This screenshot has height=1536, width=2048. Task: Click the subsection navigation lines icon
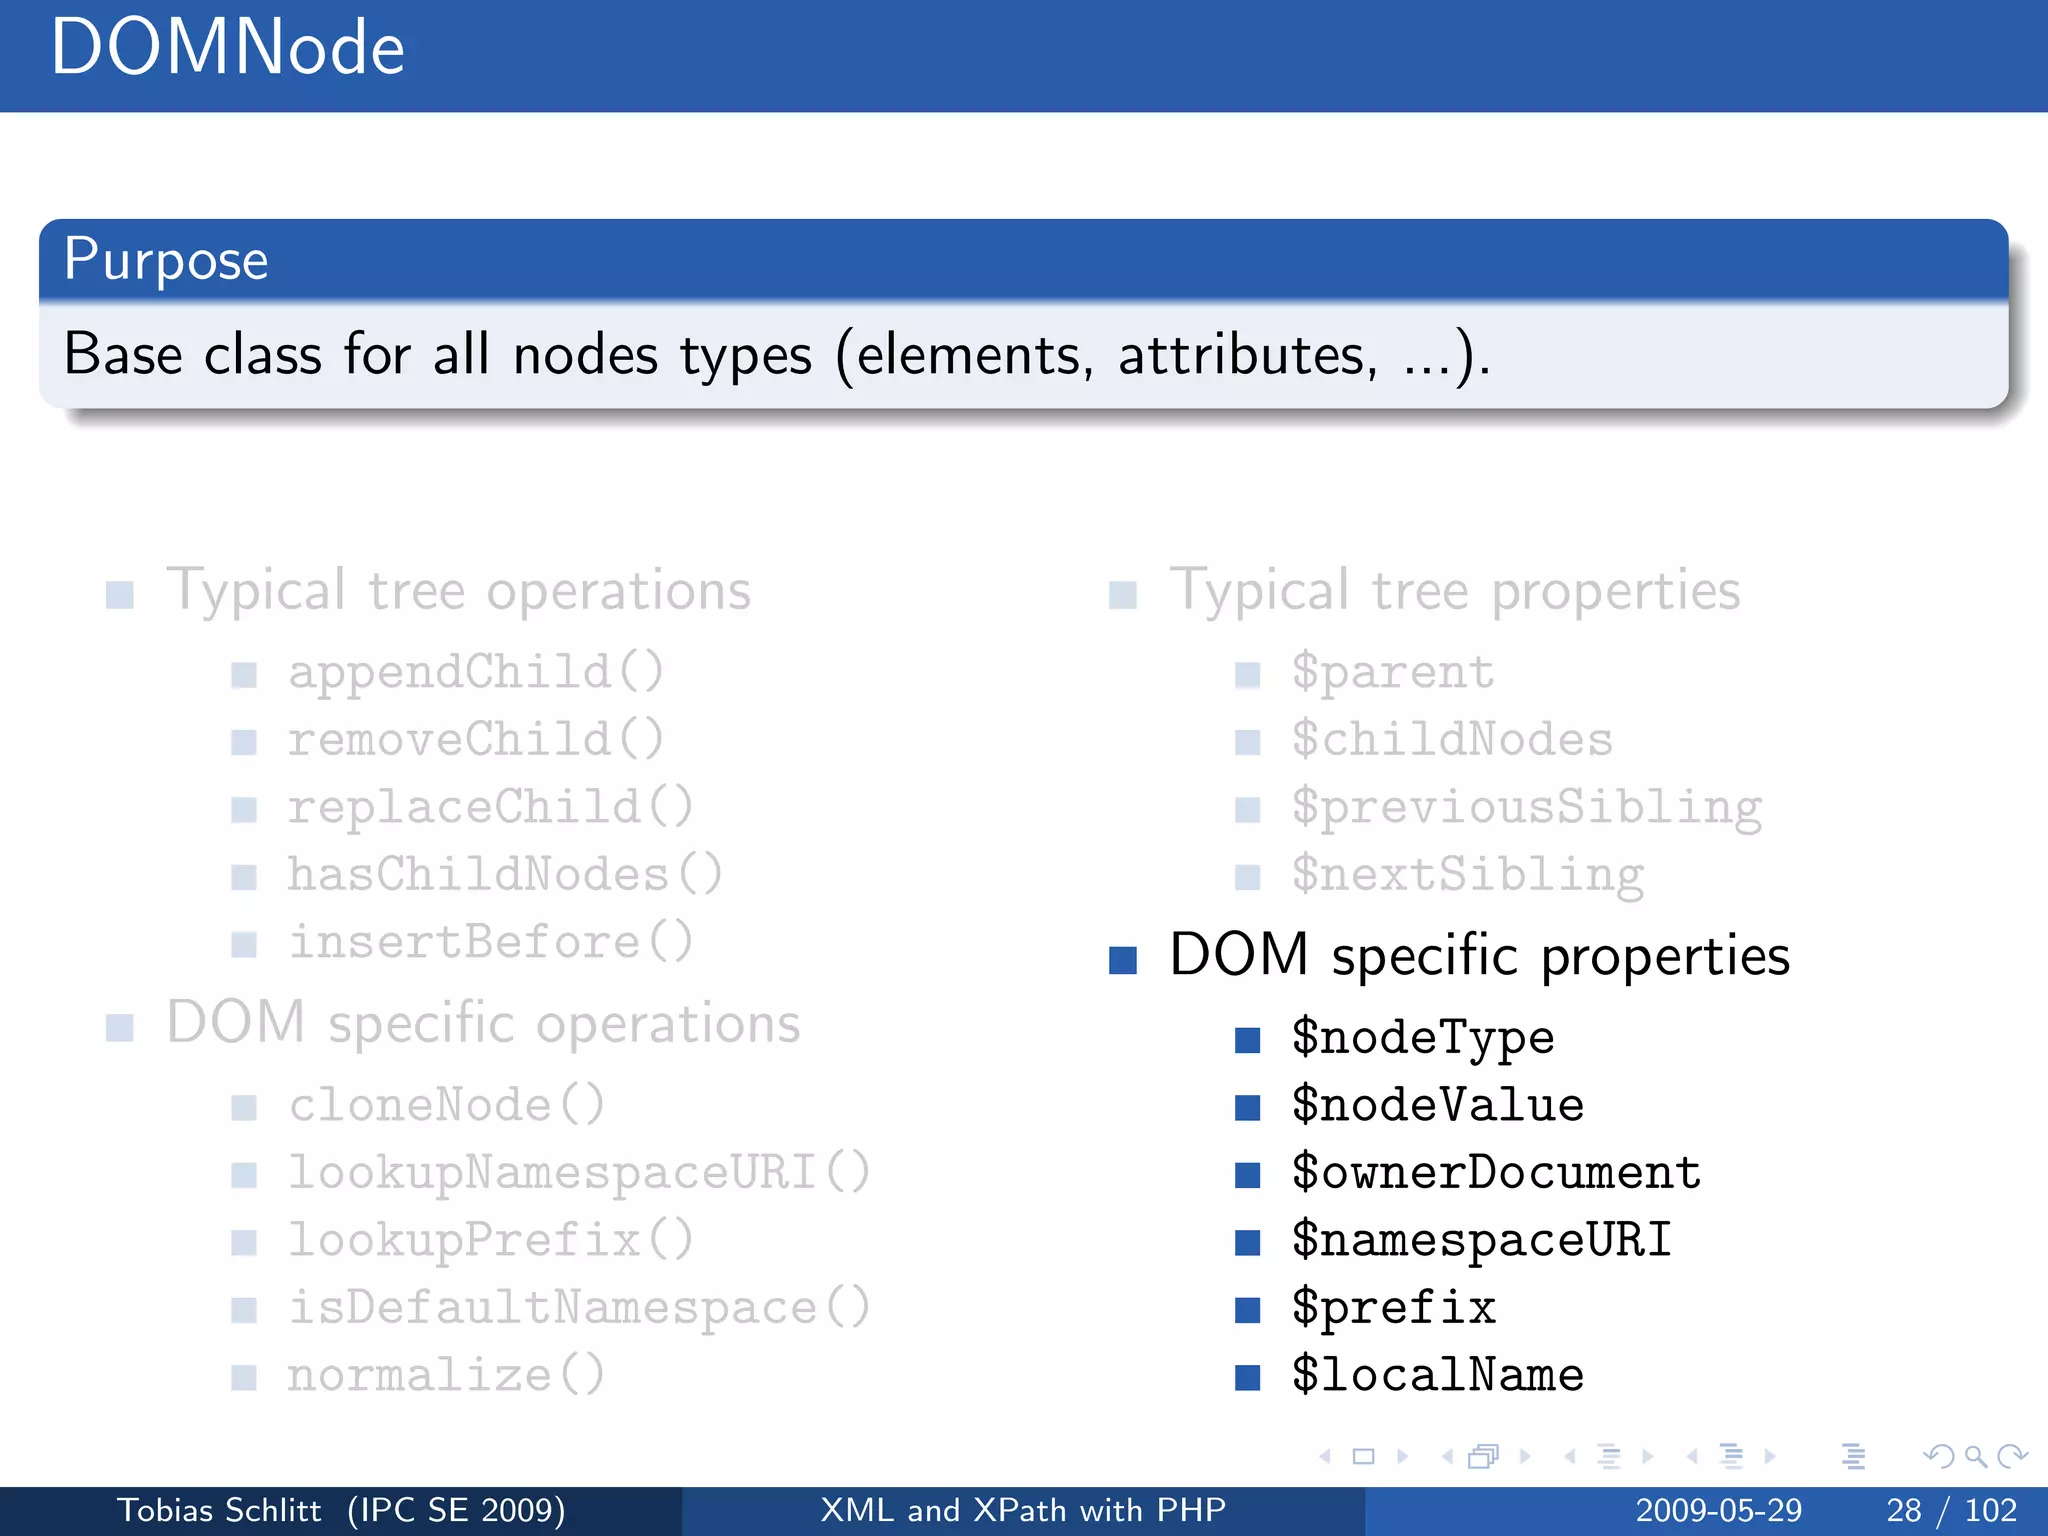pos(1608,1456)
